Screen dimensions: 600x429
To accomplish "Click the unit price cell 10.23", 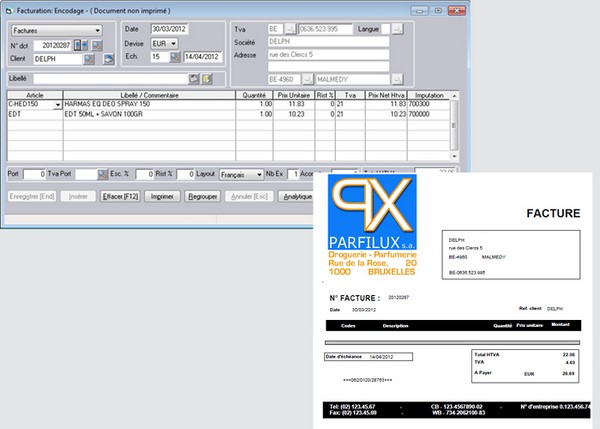I will click(x=294, y=114).
